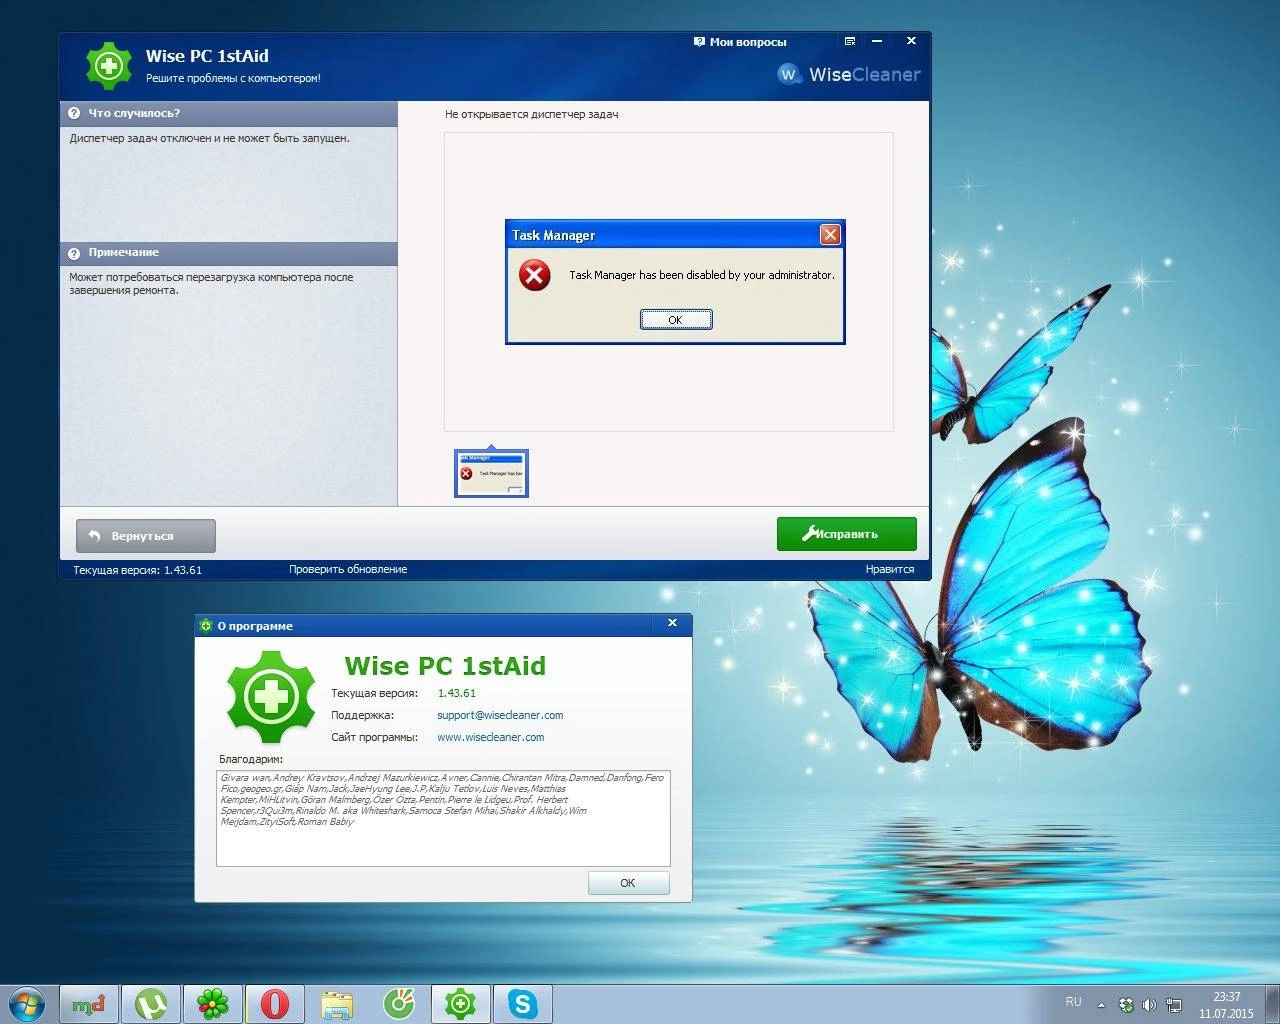Open ICQ flower icon in taskbar

click(x=213, y=1004)
